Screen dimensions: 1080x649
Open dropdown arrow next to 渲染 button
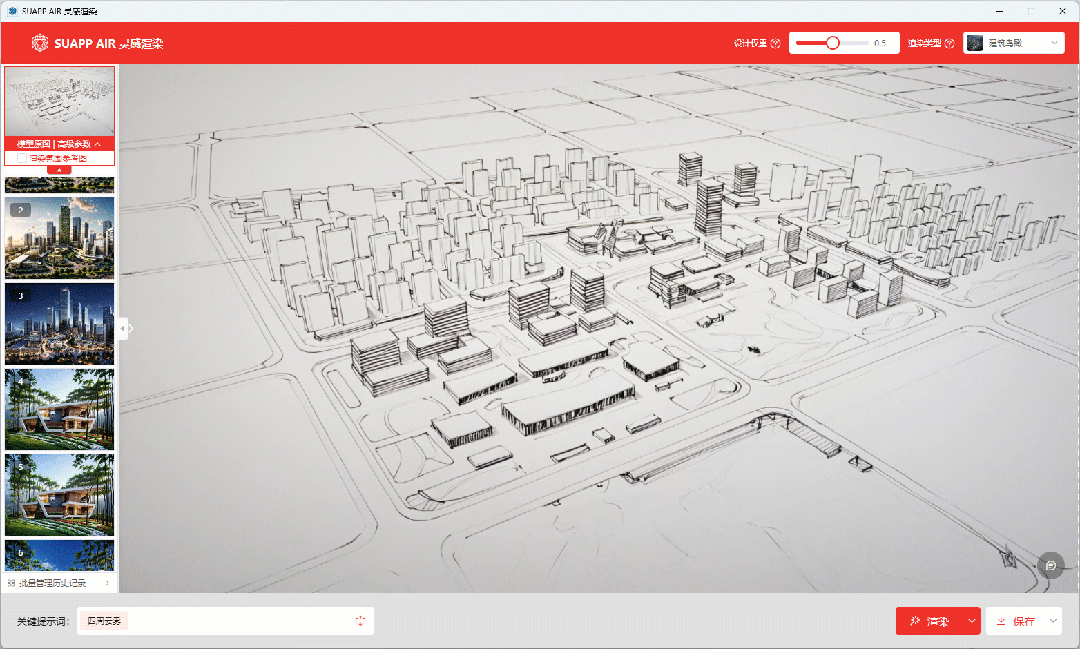(x=971, y=621)
